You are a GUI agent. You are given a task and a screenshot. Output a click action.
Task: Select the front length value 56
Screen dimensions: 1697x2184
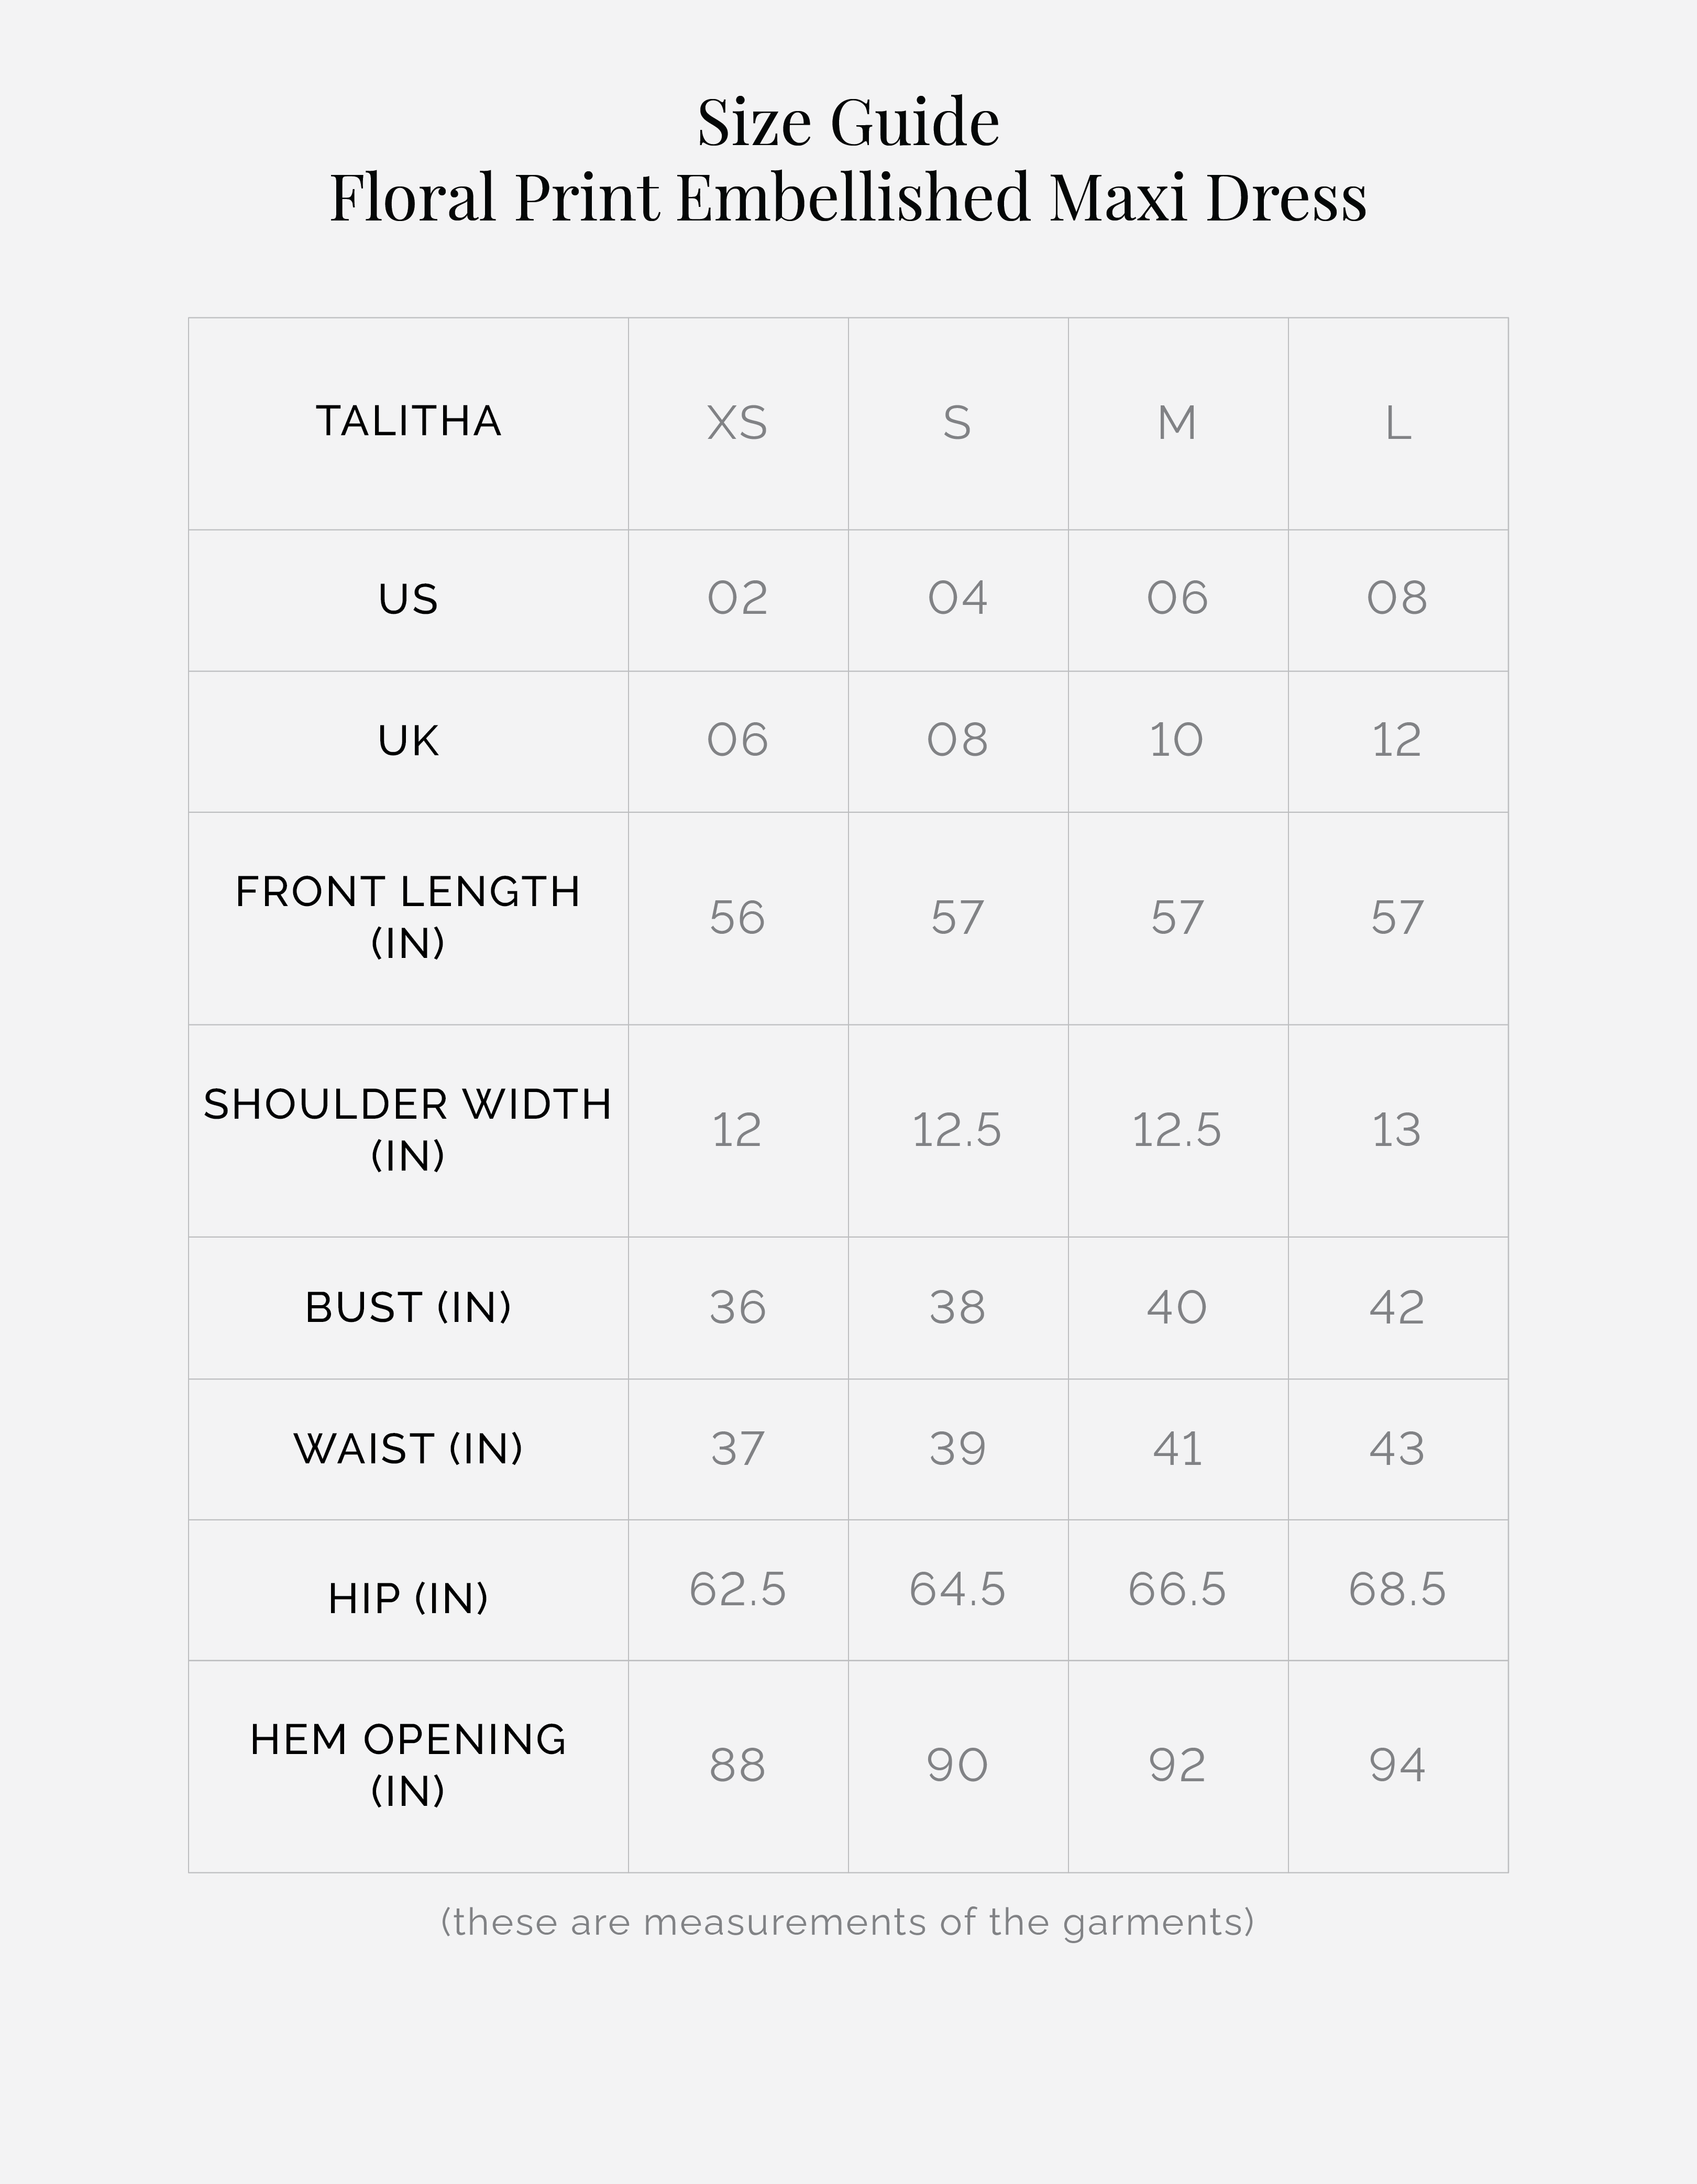coord(737,918)
